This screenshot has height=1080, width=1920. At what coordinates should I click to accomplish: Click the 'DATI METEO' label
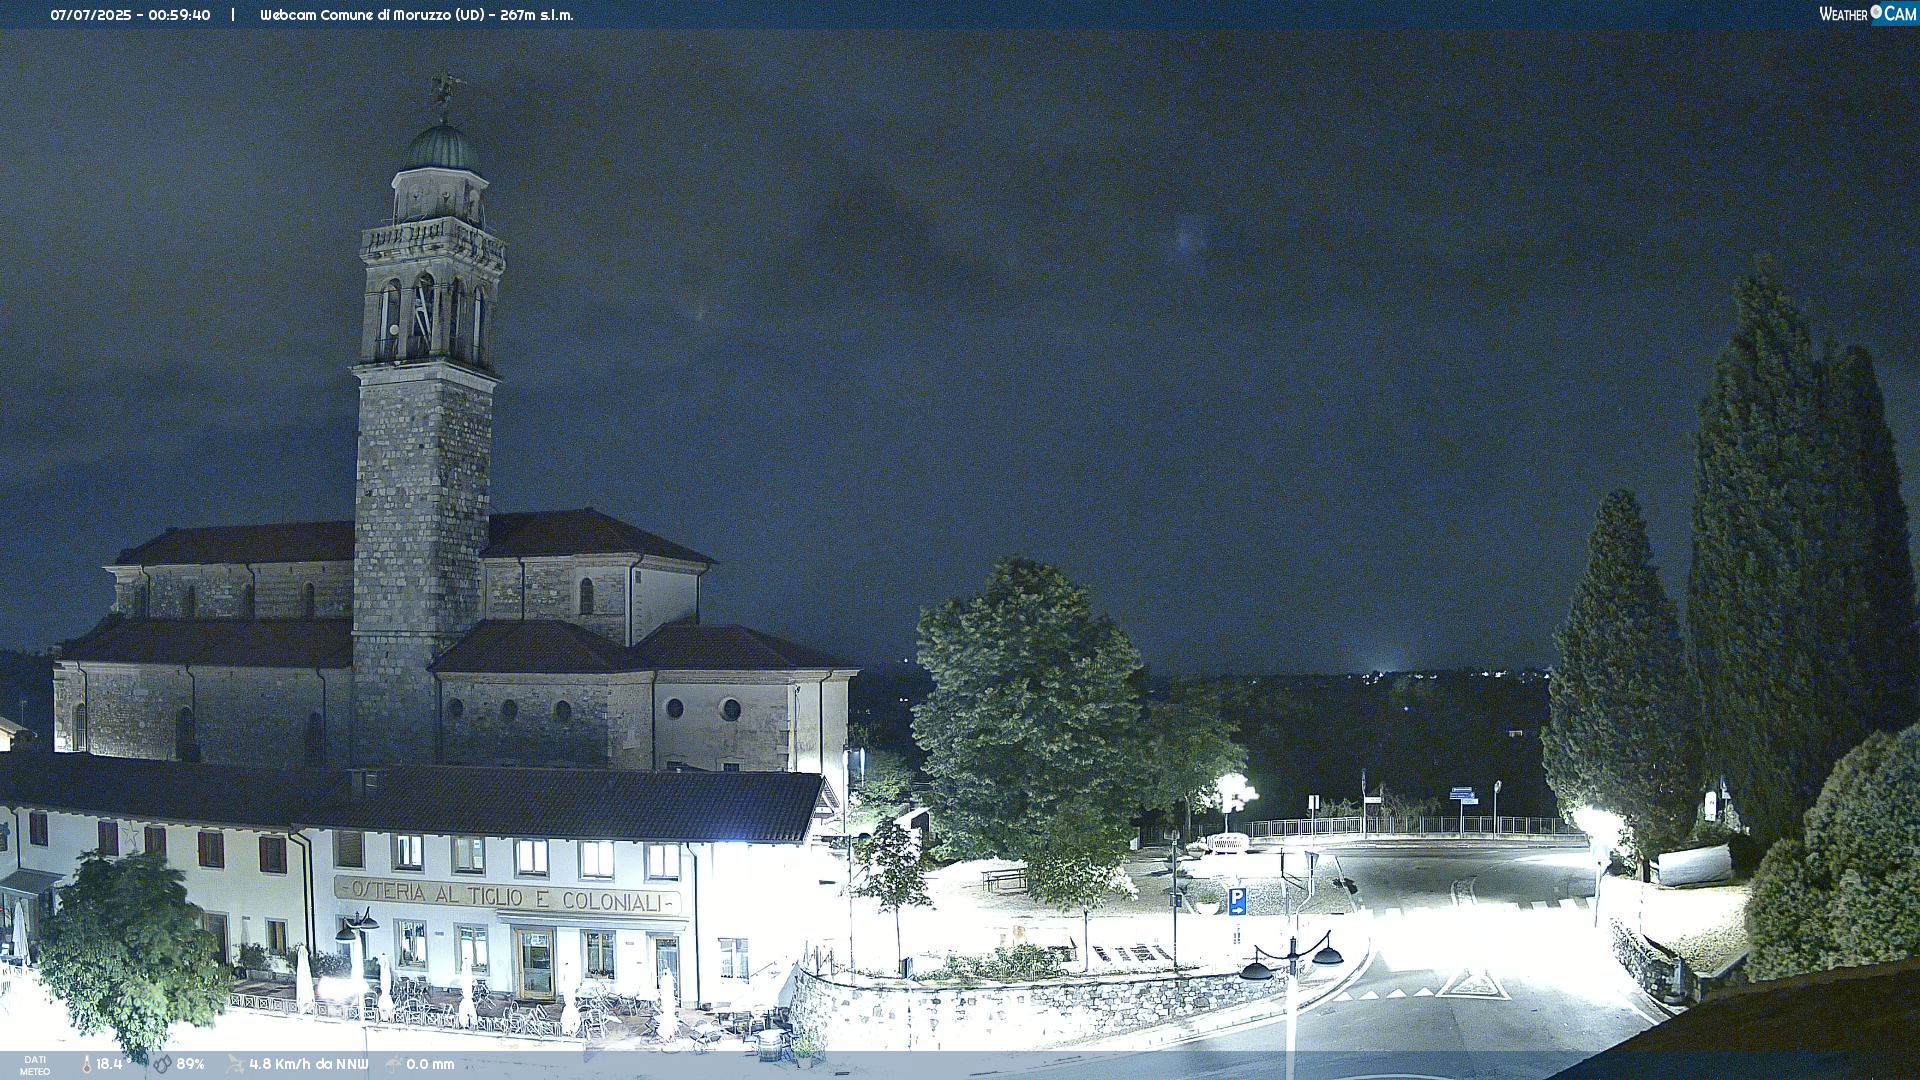35,1065
